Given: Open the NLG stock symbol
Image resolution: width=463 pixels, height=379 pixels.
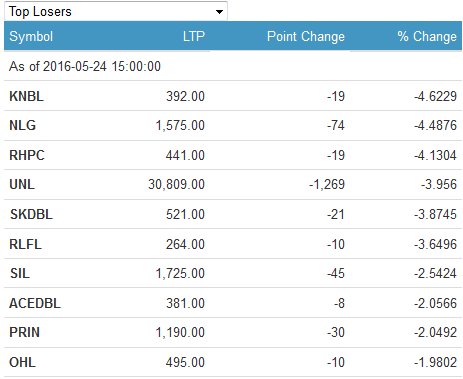Looking at the screenshot, I should 22,125.
